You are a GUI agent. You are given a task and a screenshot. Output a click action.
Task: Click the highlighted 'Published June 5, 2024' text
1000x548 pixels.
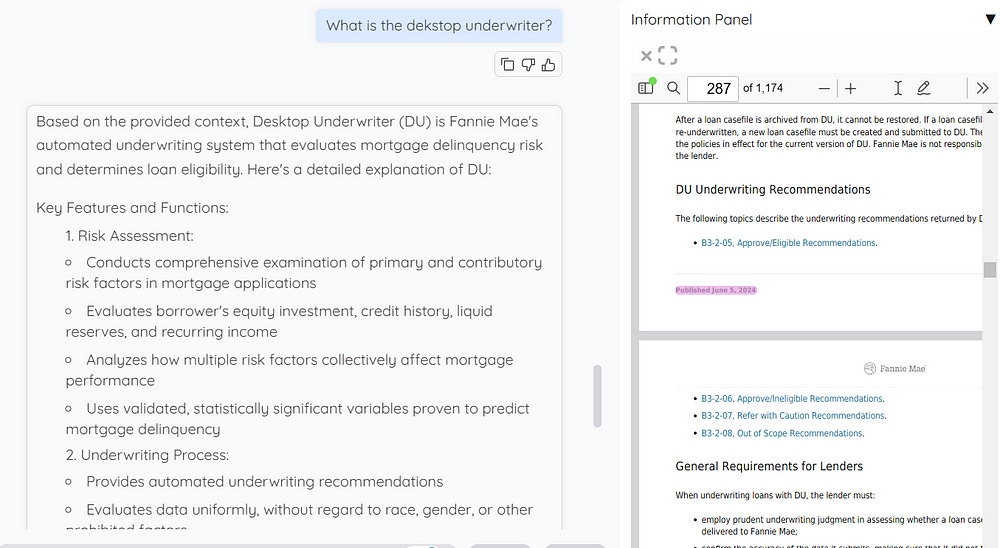[x=716, y=290]
